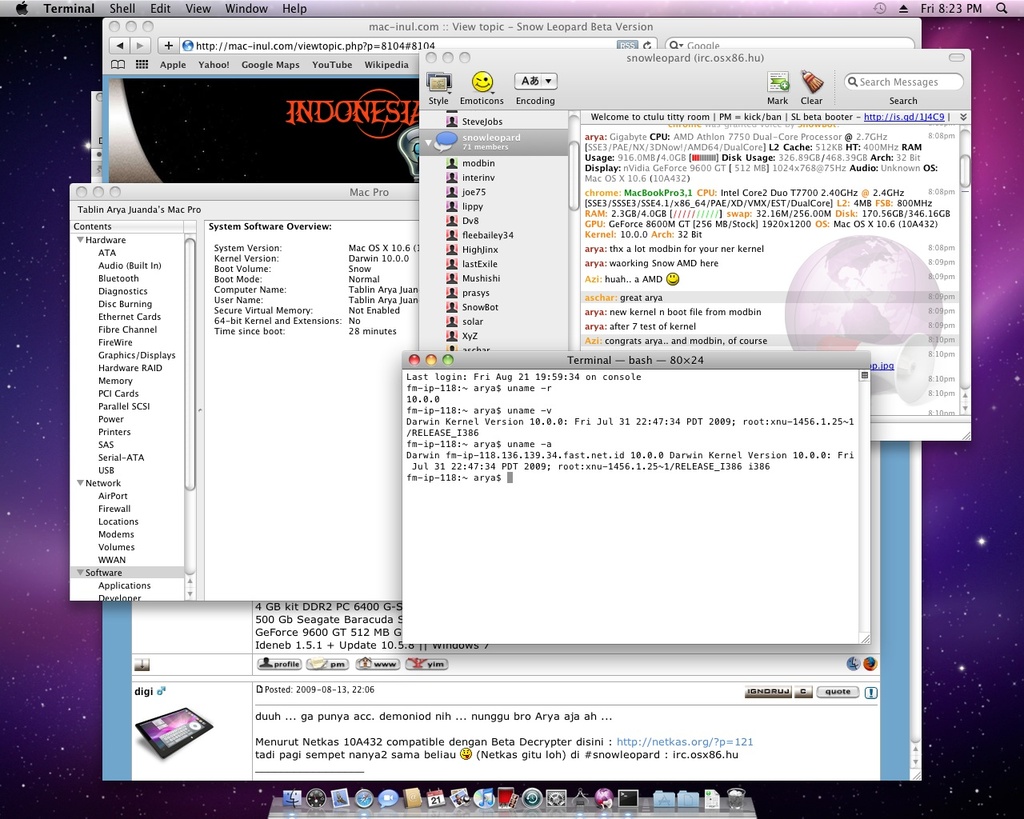Toggle the IRC window toolbar pill button
Image resolution: width=1024 pixels, height=819 pixels.
pos(957,57)
